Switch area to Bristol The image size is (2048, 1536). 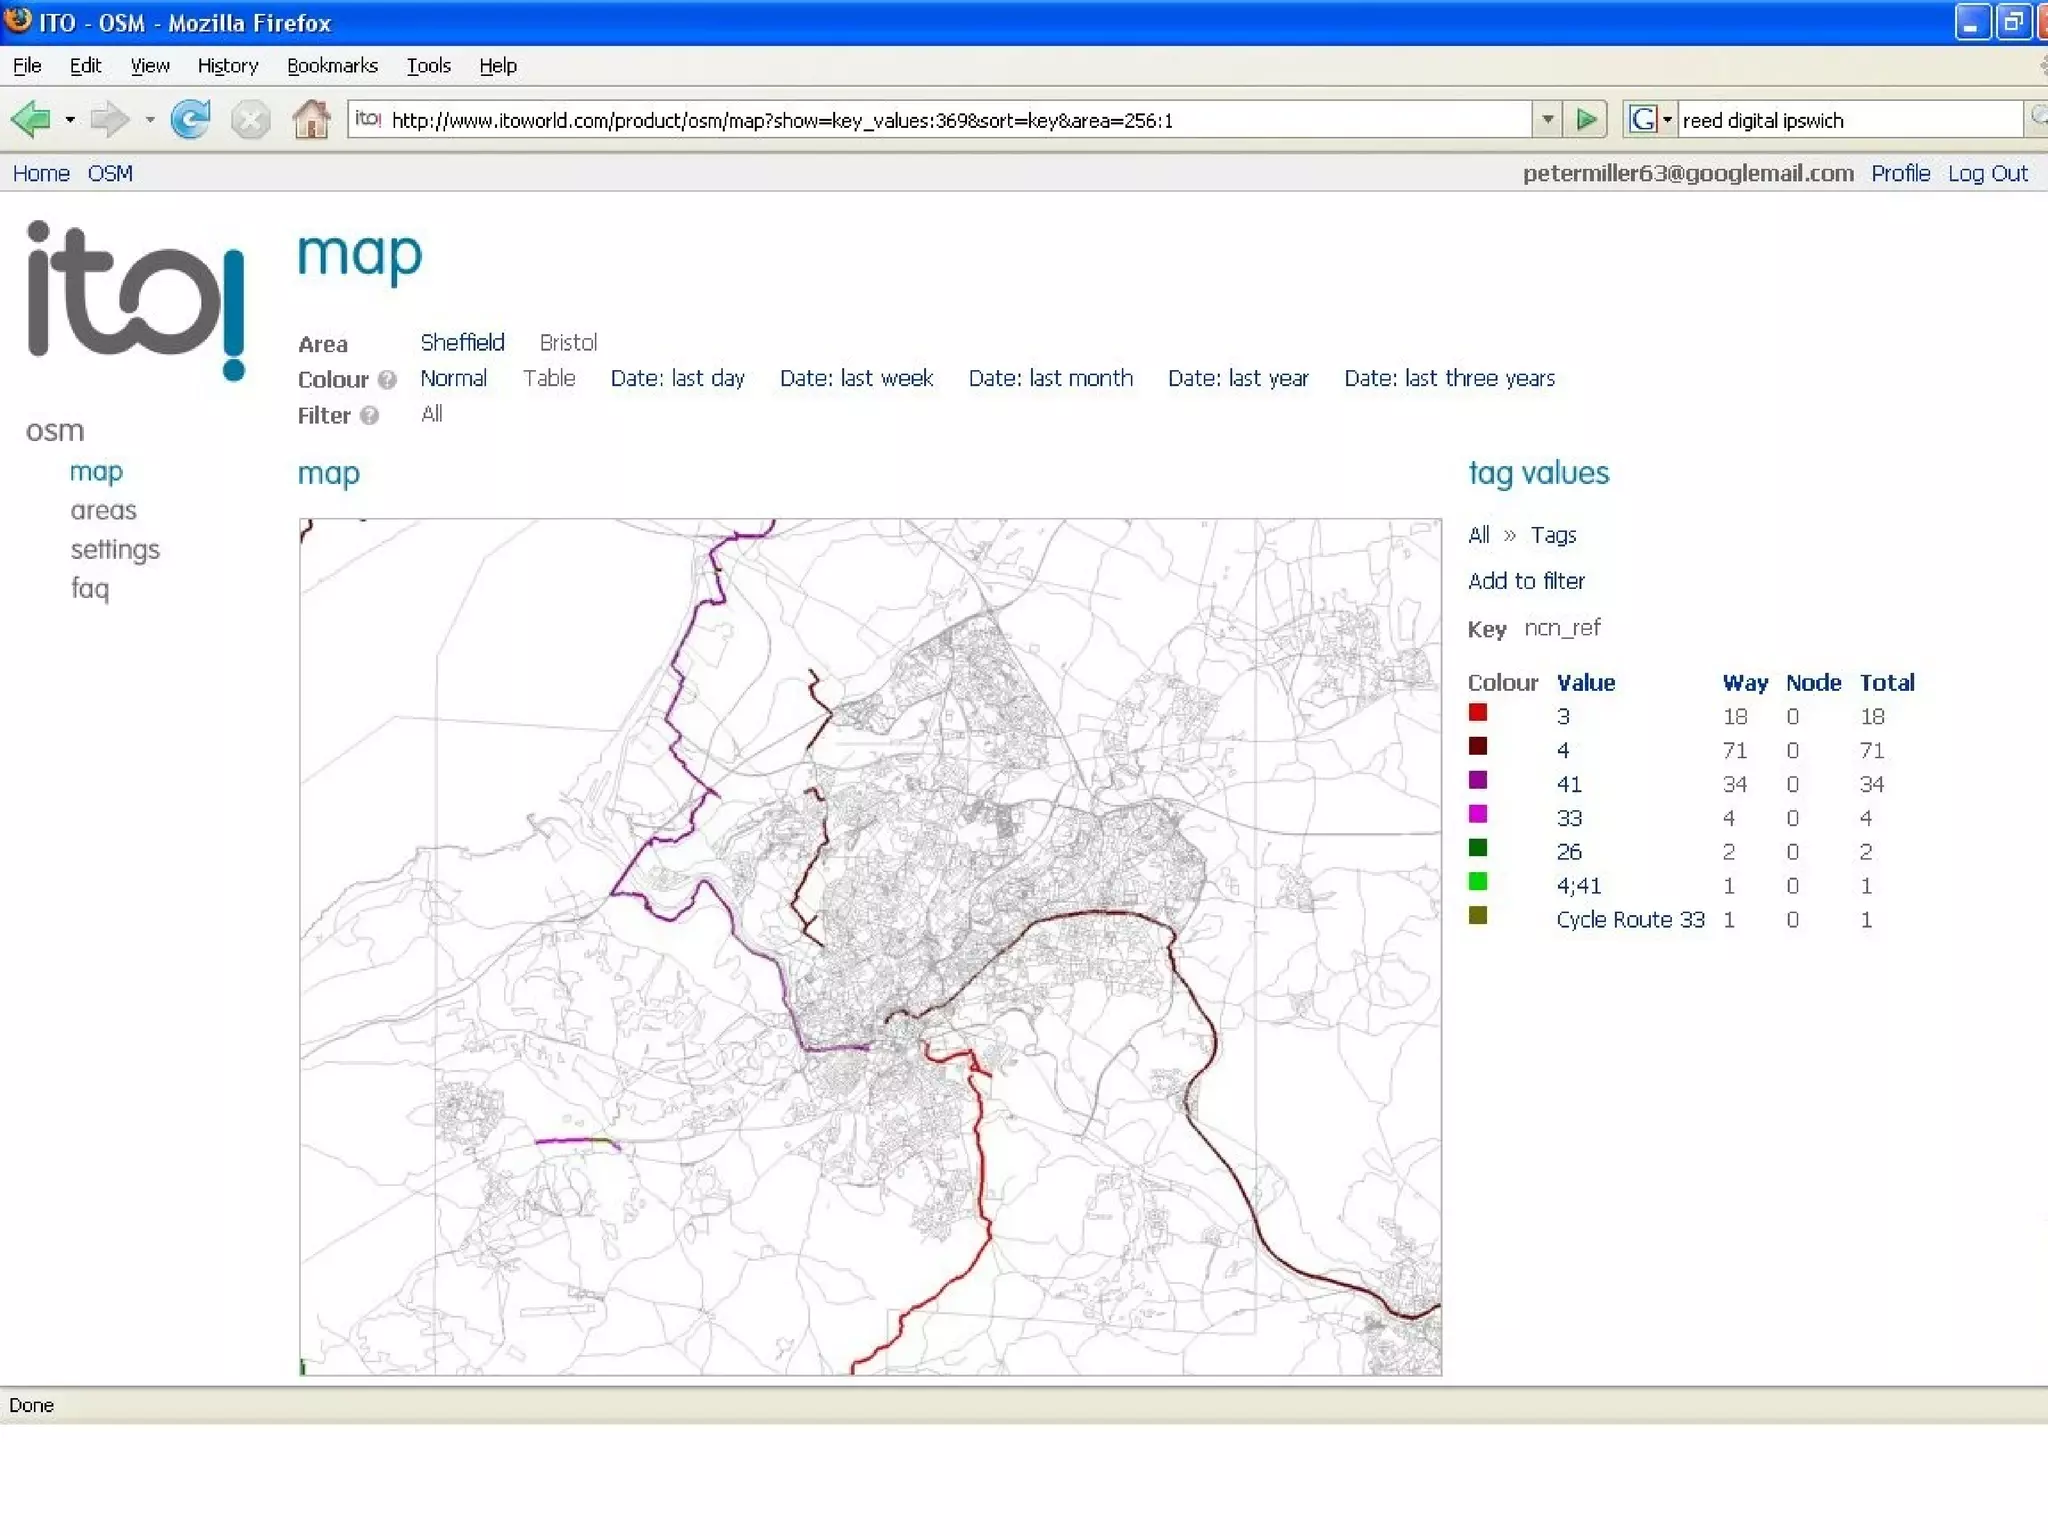[x=568, y=343]
